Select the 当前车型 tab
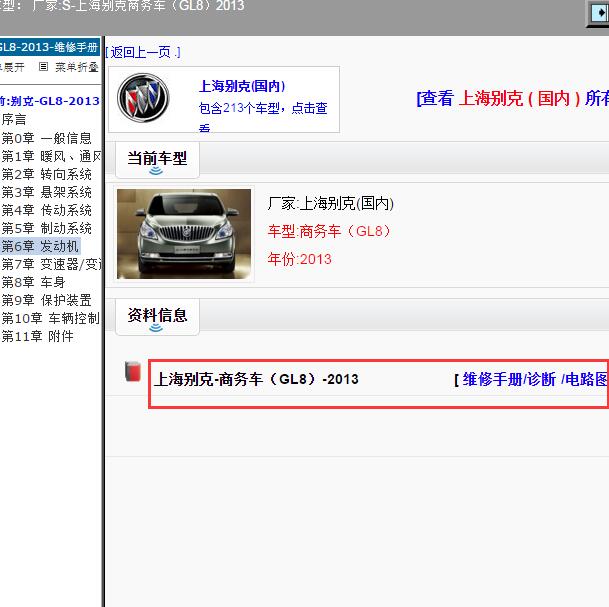The width and height of the screenshot is (609, 607). [157, 159]
